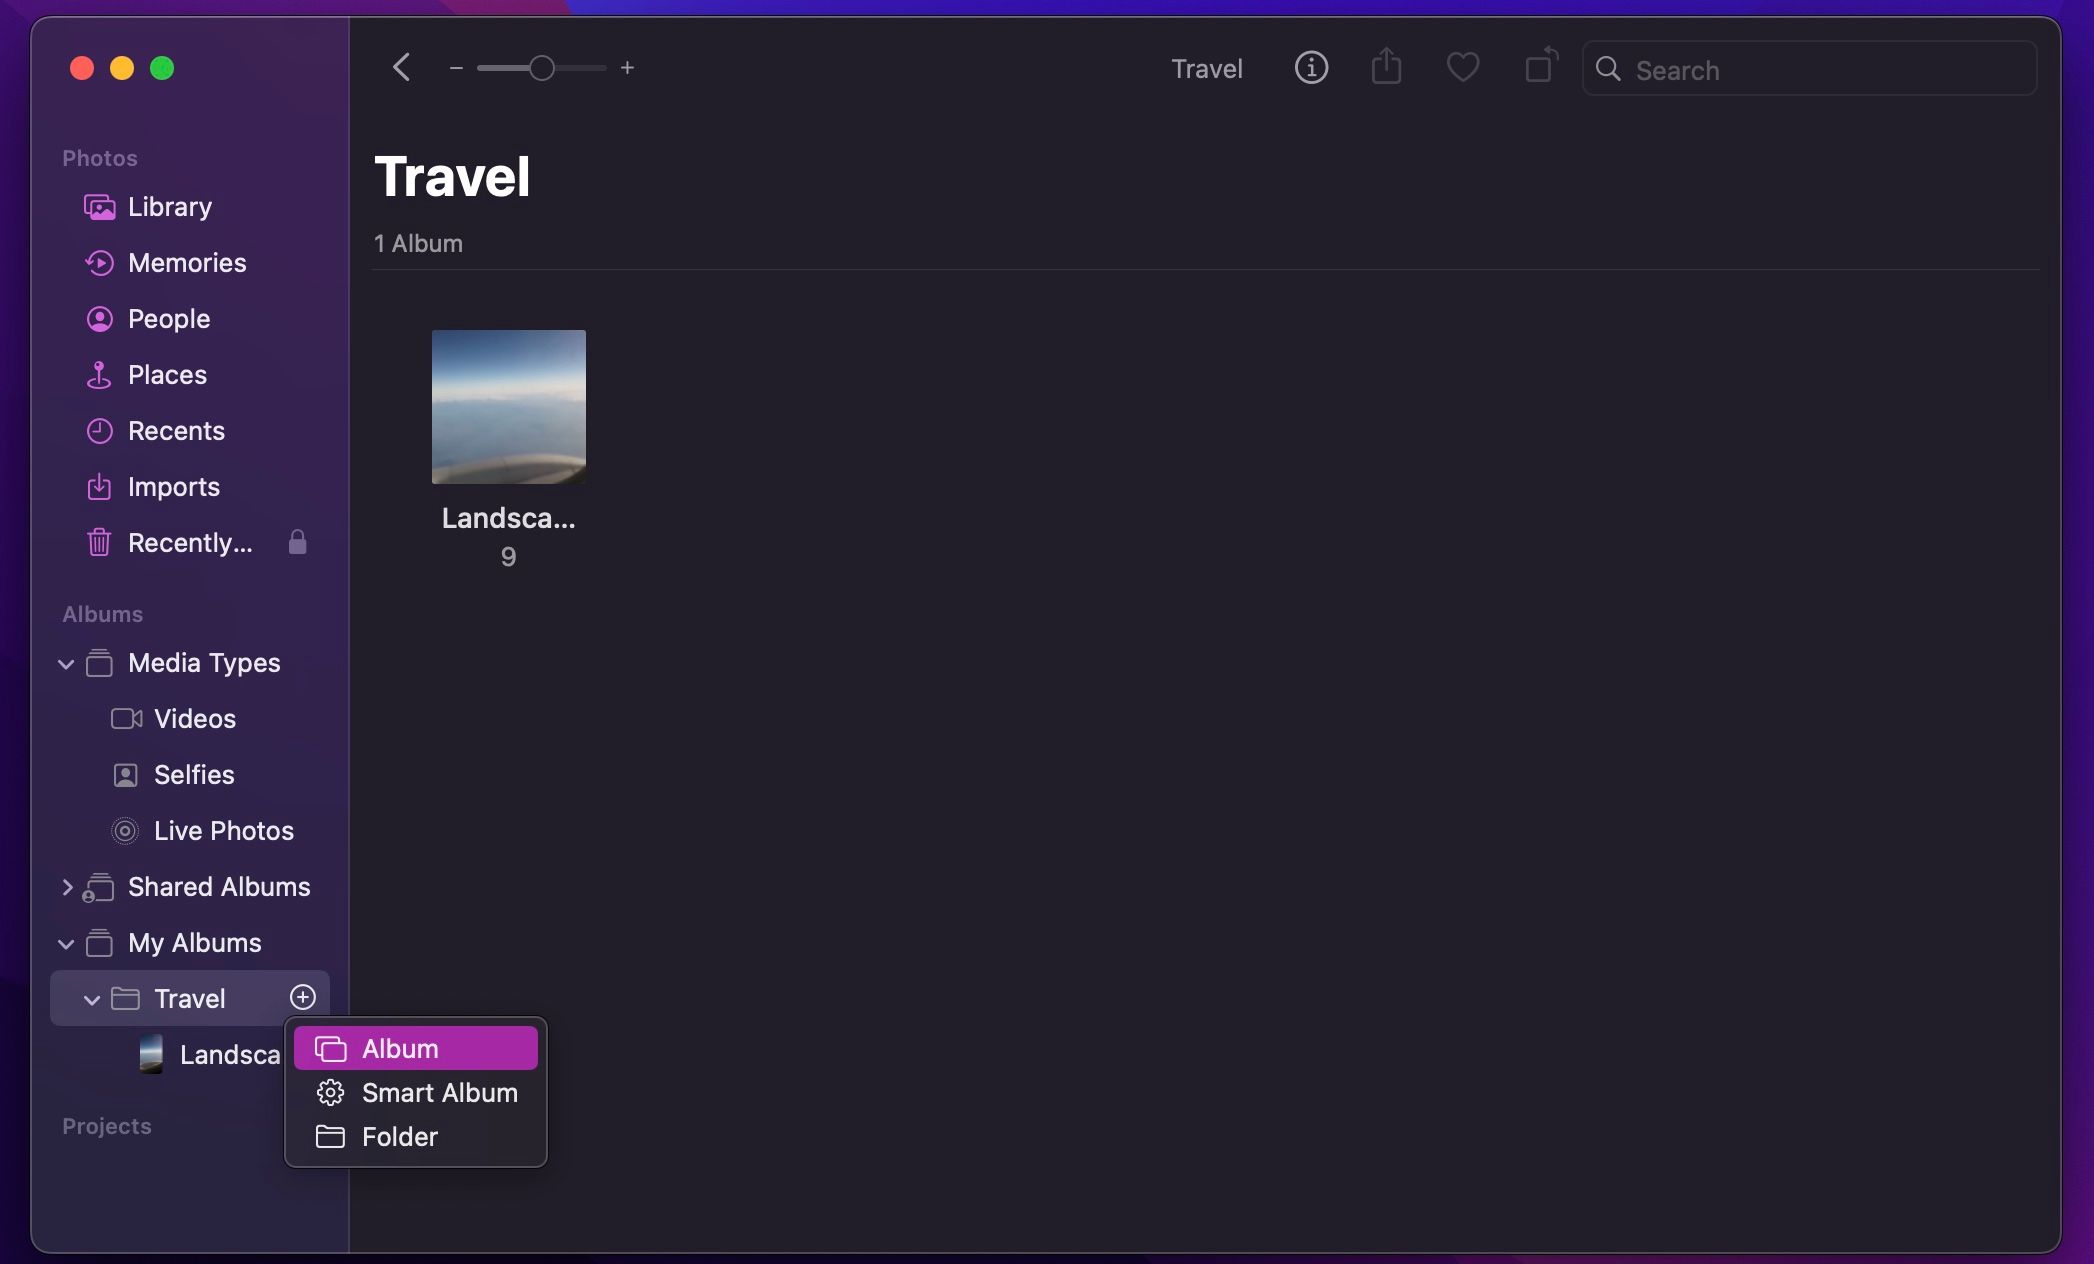Click the favorite heart icon in toolbar
This screenshot has height=1264, width=2094.
click(x=1463, y=67)
